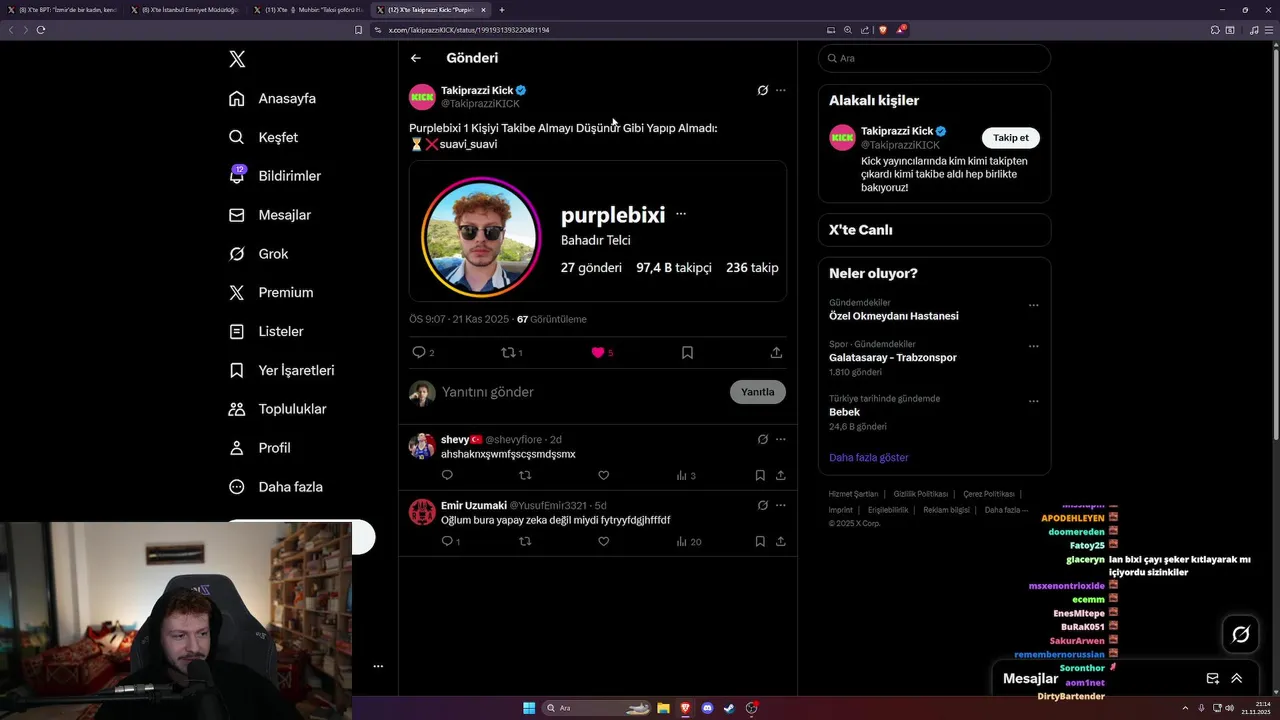The height and width of the screenshot is (720, 1280).
Task: View analytics on Emir Uzumaki's comment
Action: tap(688, 541)
